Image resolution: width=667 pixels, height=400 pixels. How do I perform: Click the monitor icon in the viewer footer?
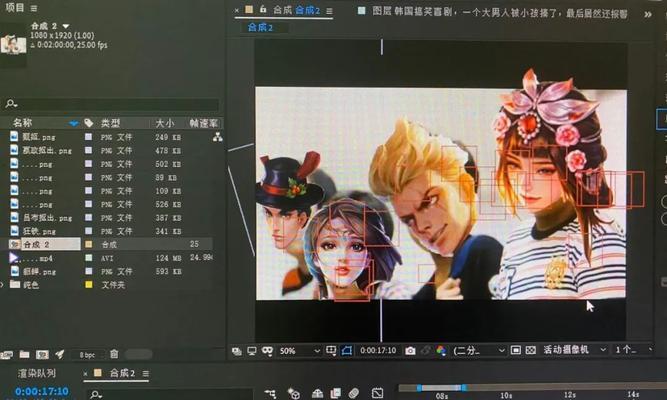pos(252,351)
